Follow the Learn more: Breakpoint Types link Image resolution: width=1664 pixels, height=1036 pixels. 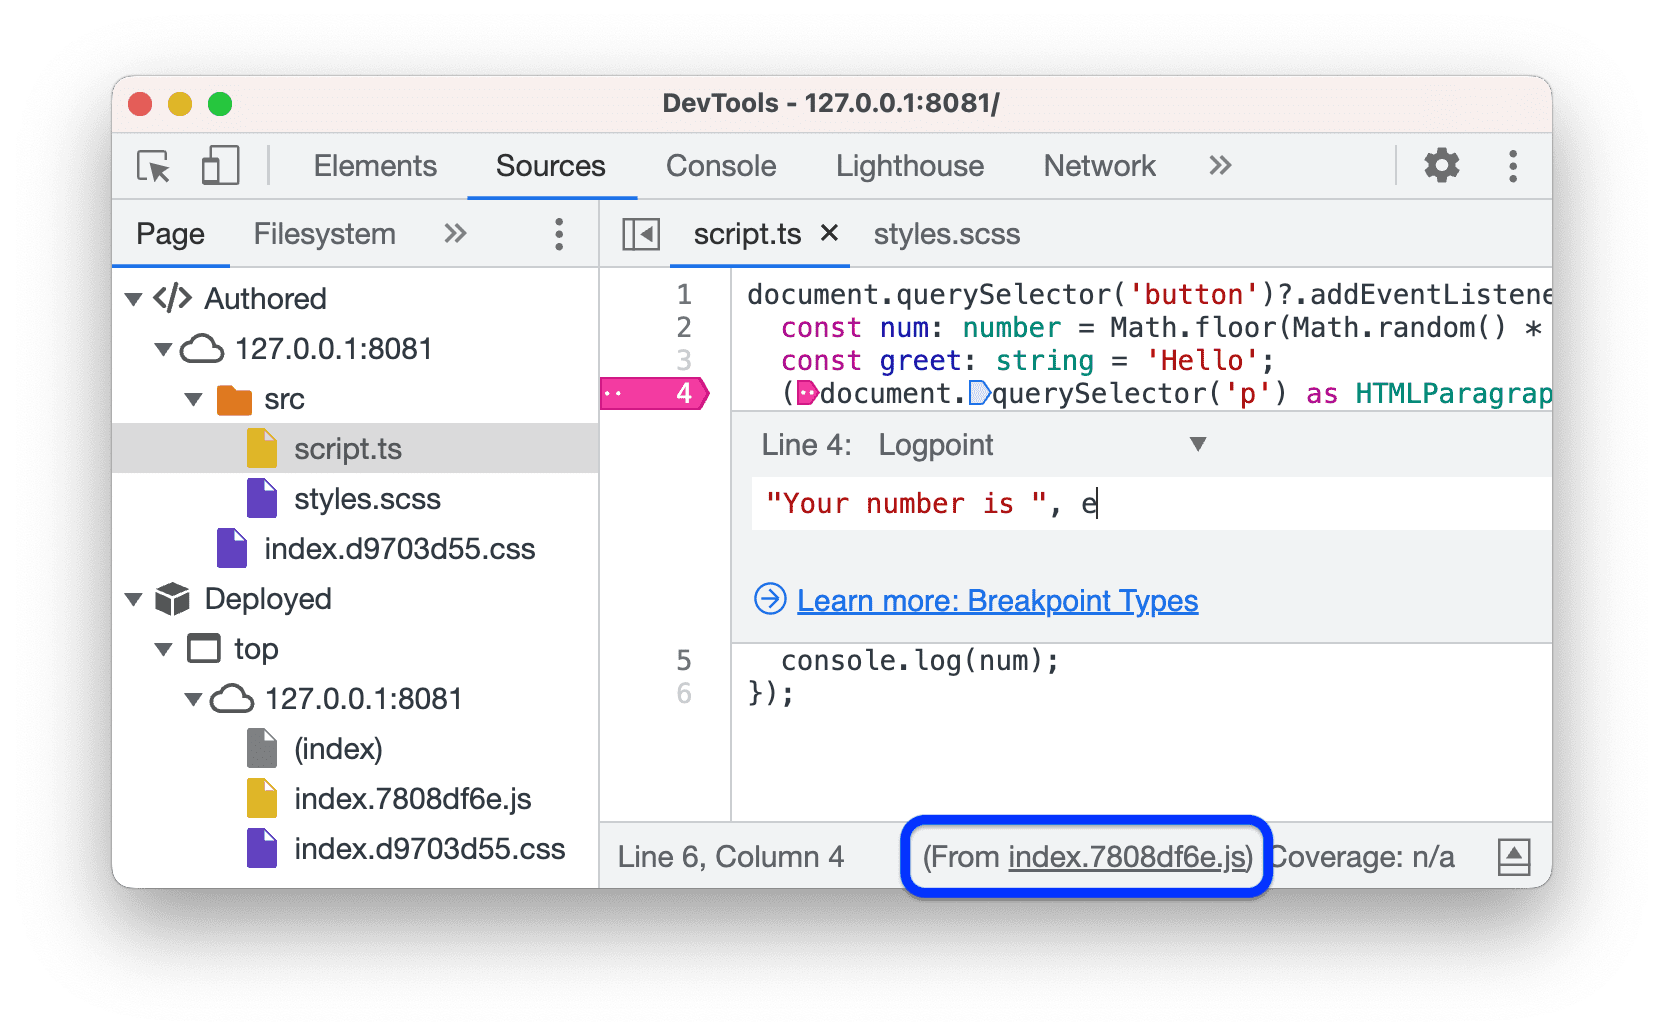(996, 600)
